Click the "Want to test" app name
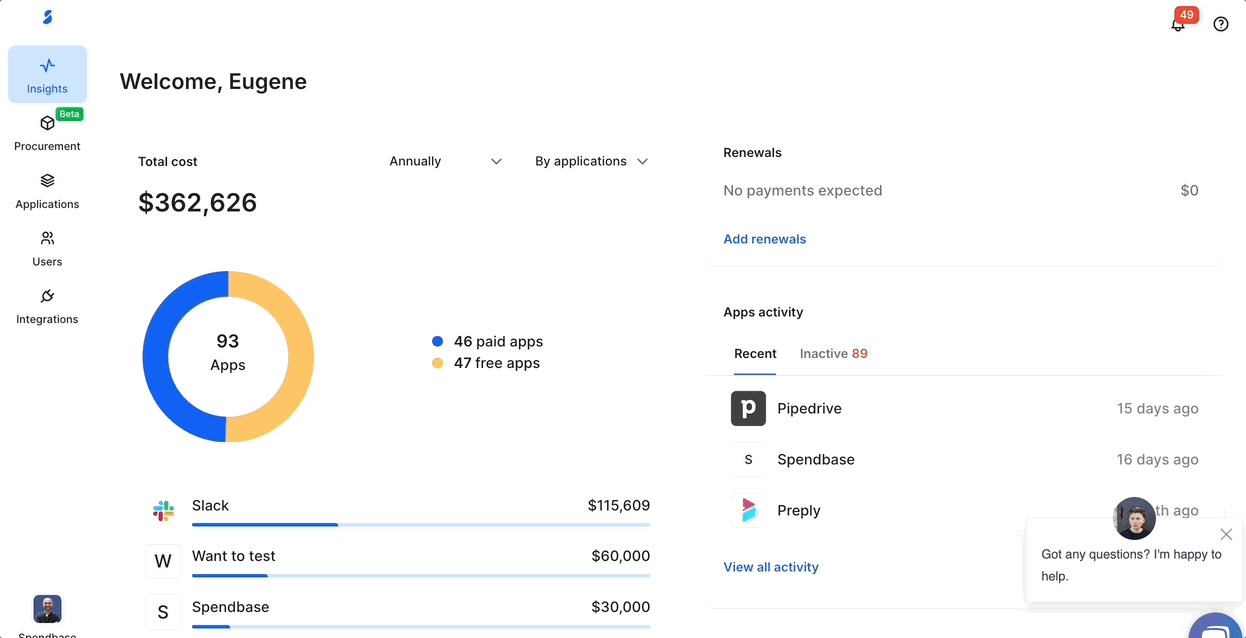Image resolution: width=1246 pixels, height=638 pixels. [234, 556]
